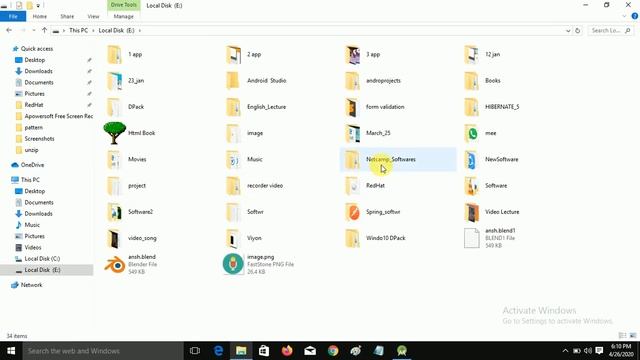The height and width of the screenshot is (360, 640).
Task: Go back to the previous folder
Action: 9,31
